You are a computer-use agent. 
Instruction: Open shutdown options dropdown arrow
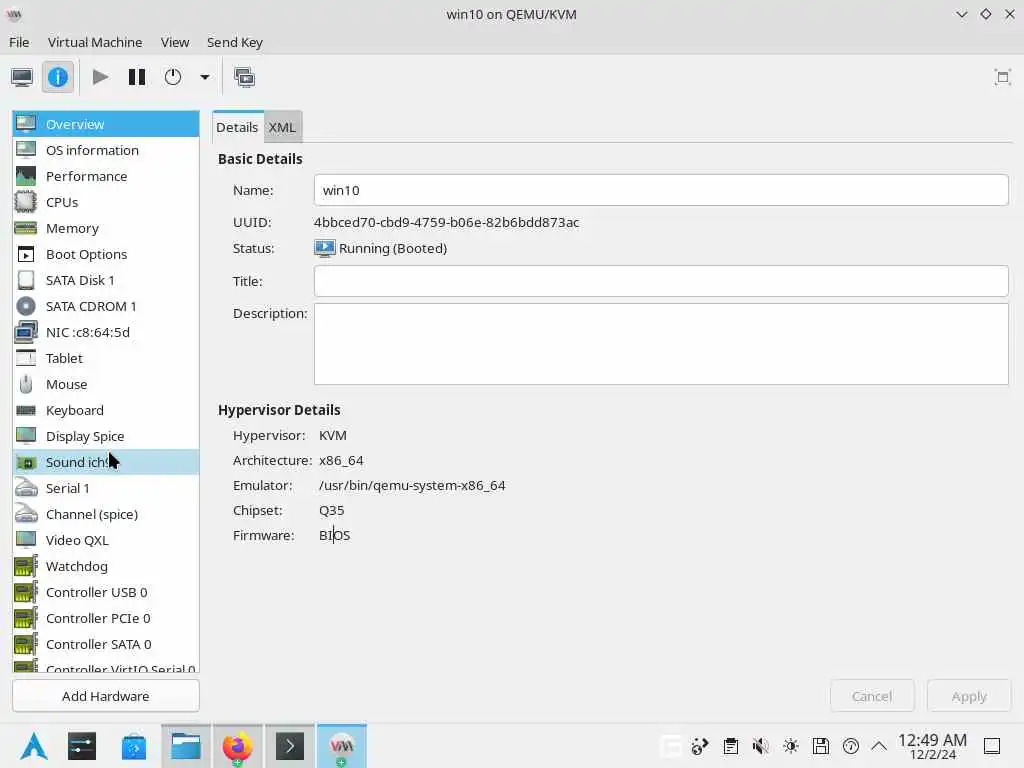(204, 77)
